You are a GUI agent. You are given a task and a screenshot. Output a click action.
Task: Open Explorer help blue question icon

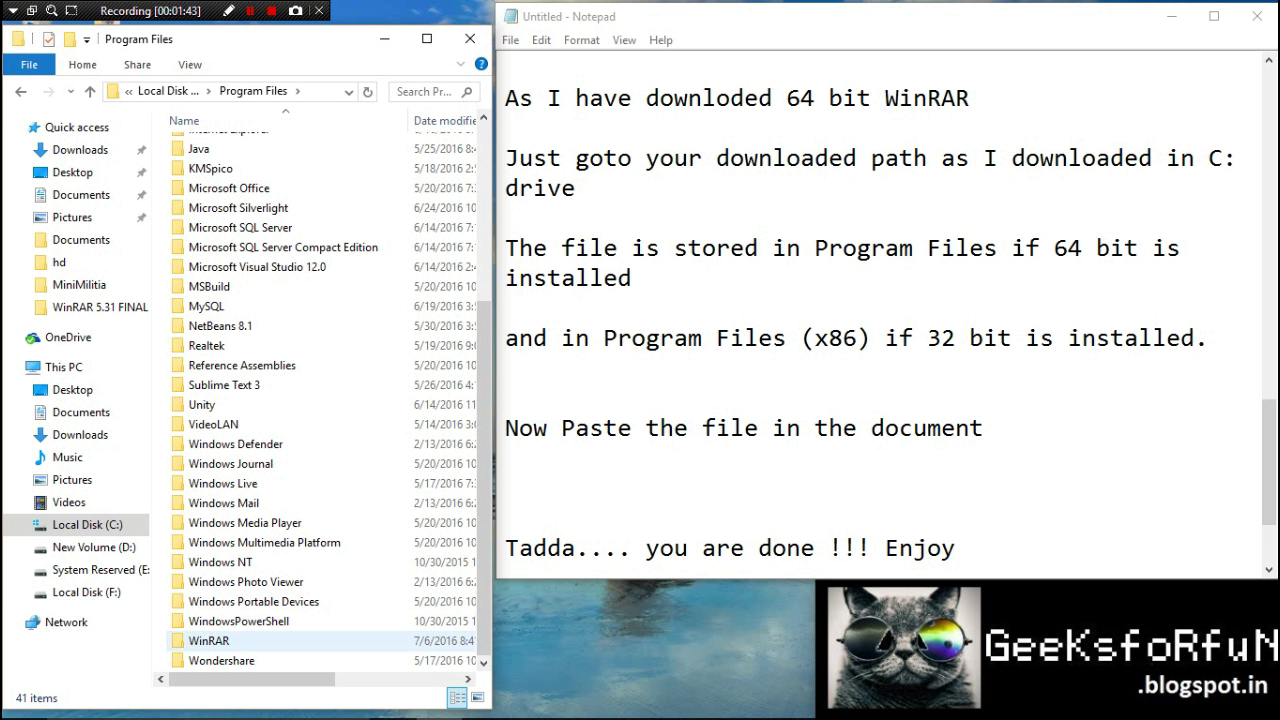coord(481,64)
